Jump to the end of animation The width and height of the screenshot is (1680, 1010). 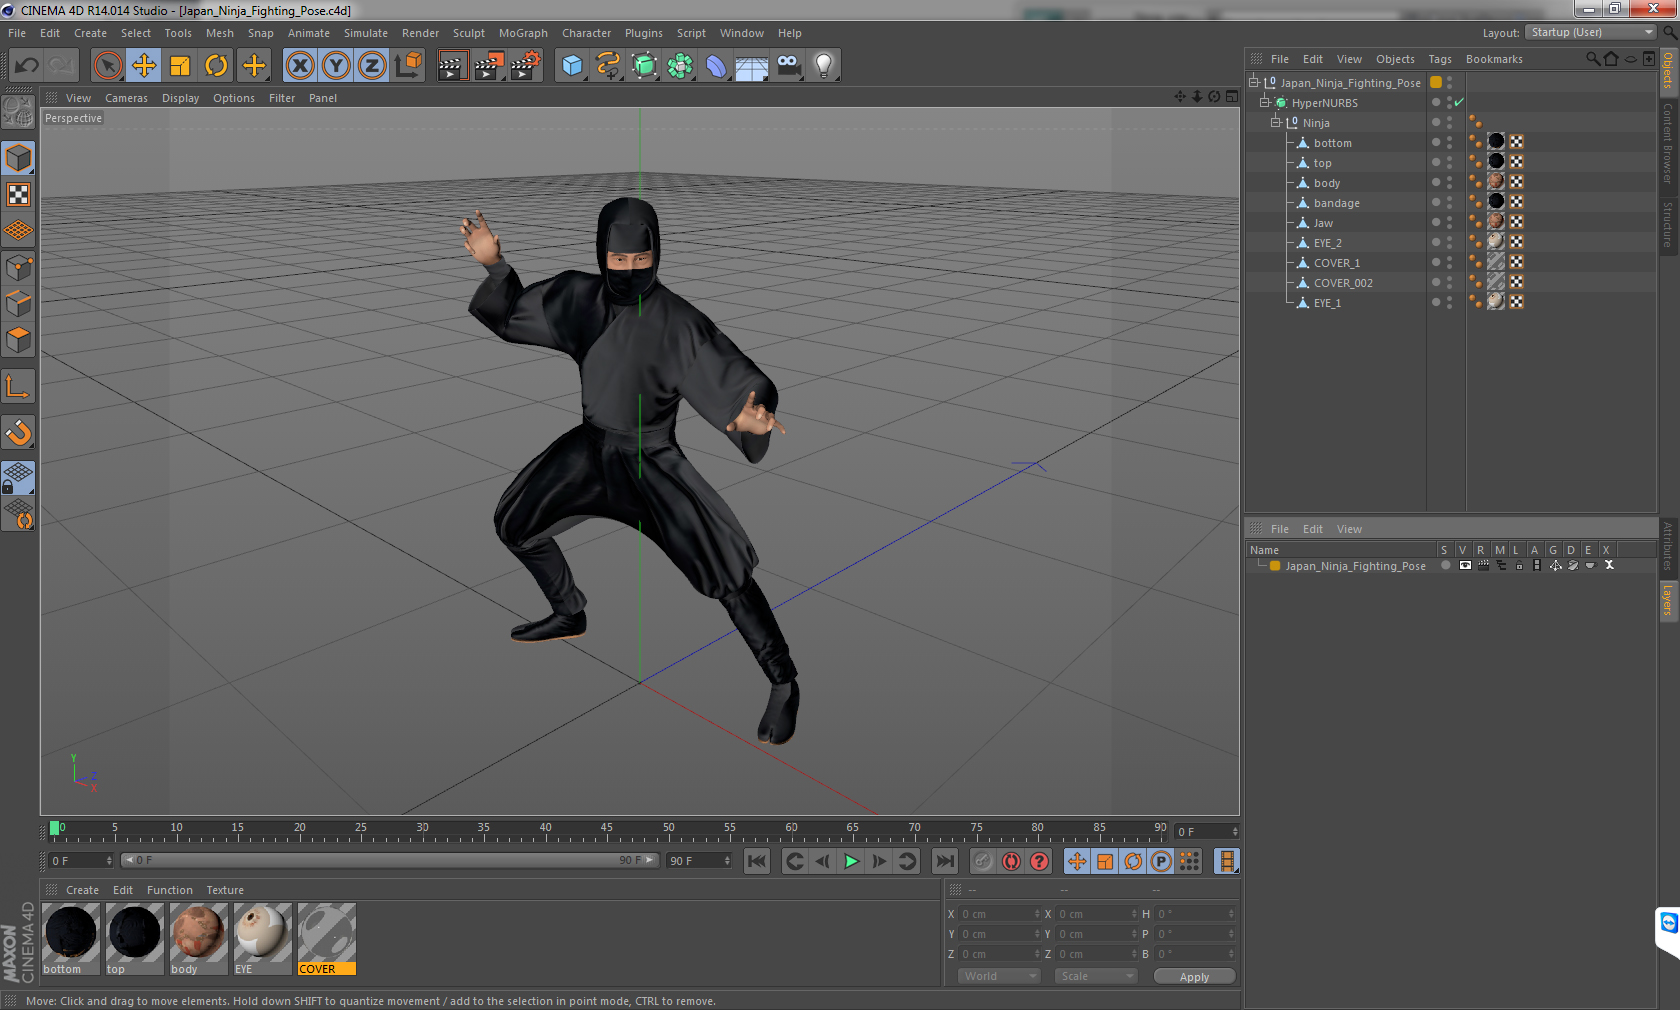click(x=944, y=861)
